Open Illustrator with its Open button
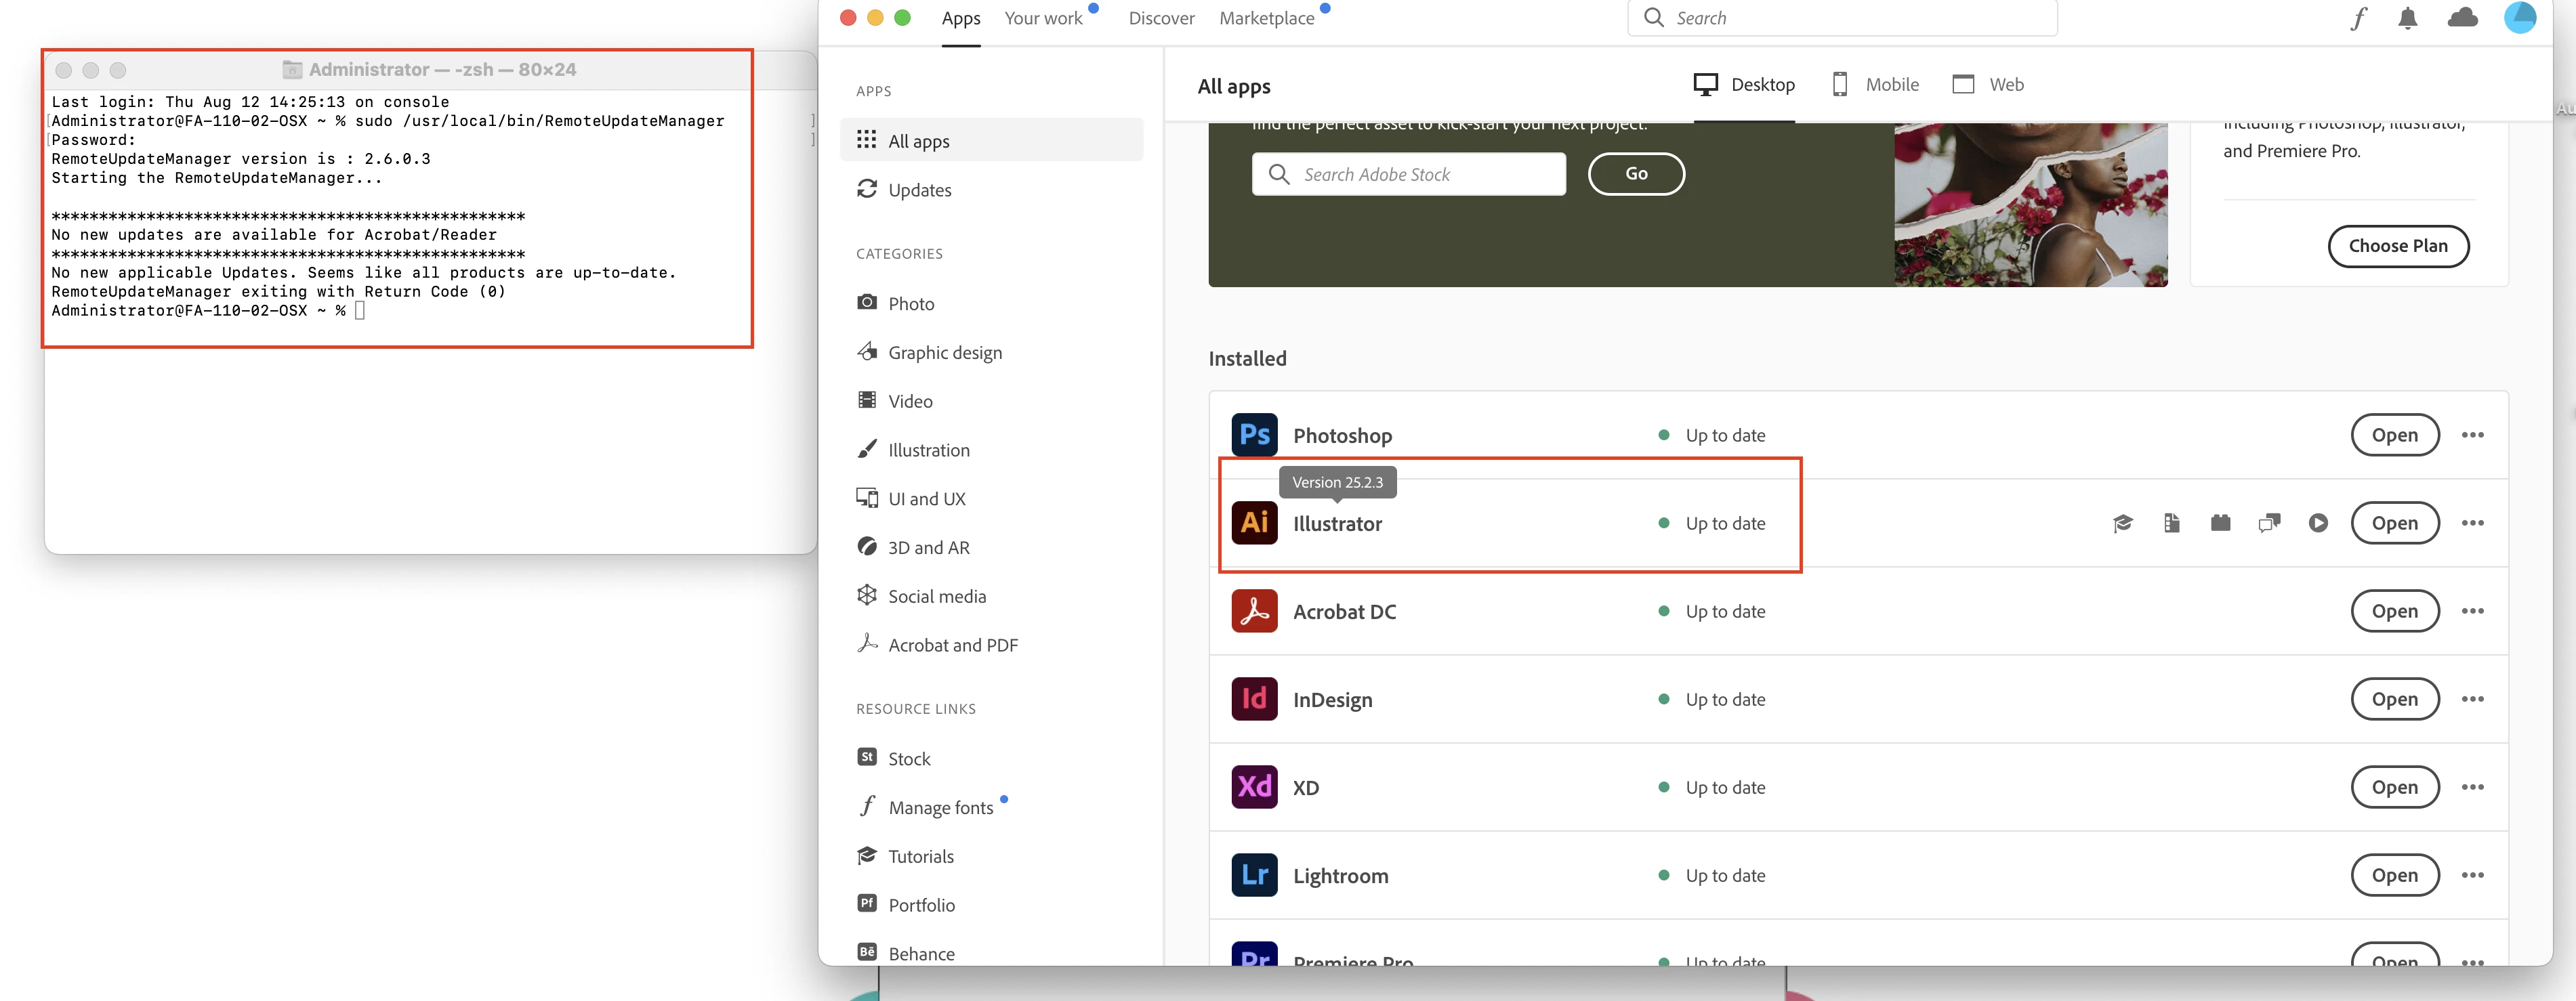The height and width of the screenshot is (1001, 2576). pos(2394,523)
